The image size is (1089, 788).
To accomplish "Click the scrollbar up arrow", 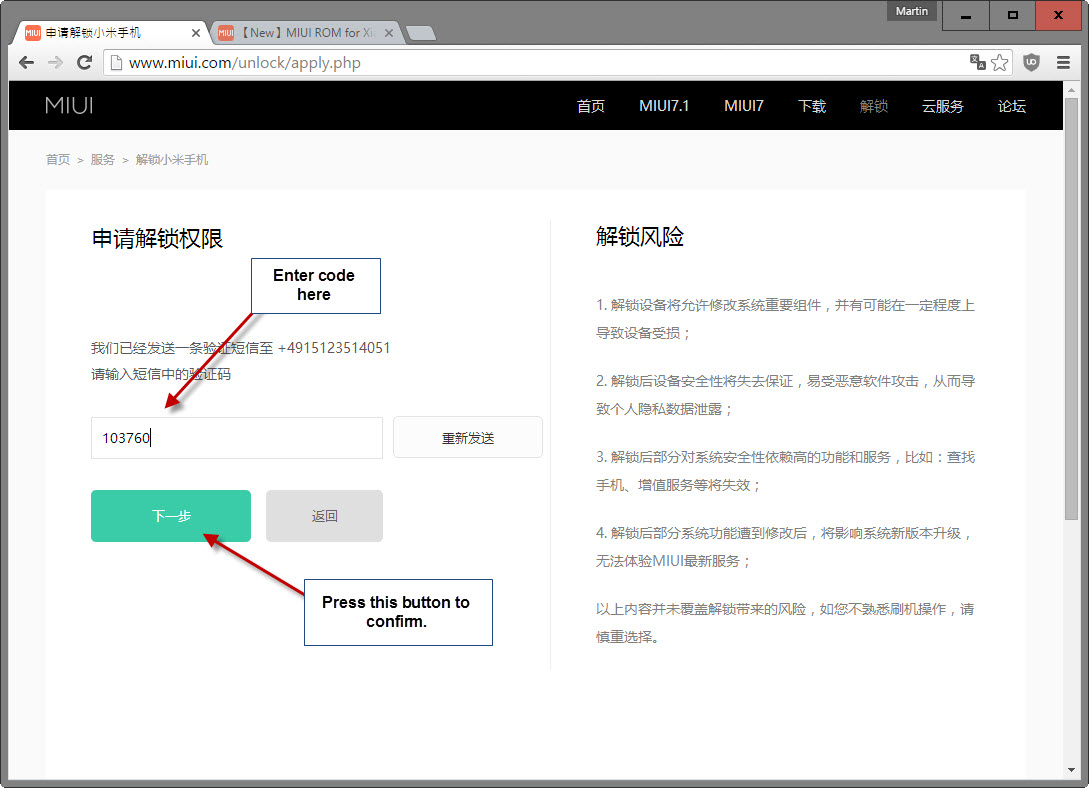I will [1071, 90].
